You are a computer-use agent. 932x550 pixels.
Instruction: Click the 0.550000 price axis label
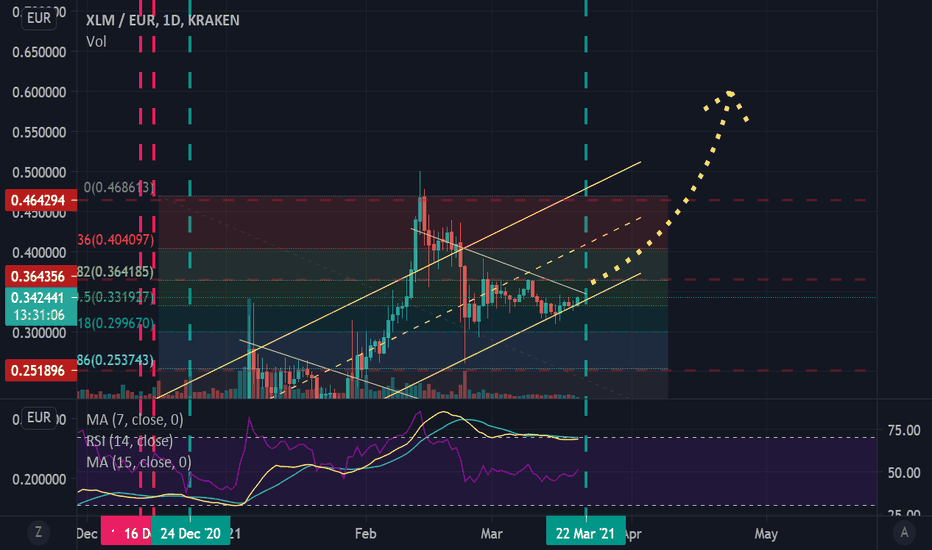tap(39, 132)
